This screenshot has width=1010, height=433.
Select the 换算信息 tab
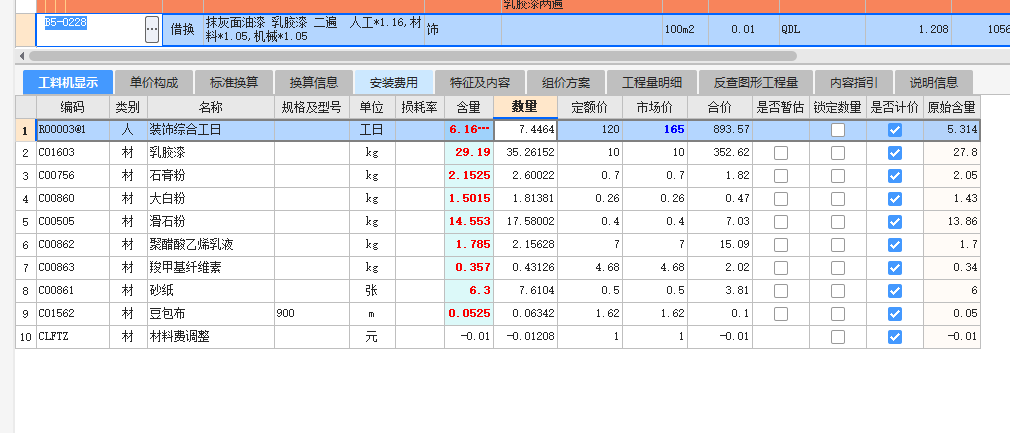313,82
